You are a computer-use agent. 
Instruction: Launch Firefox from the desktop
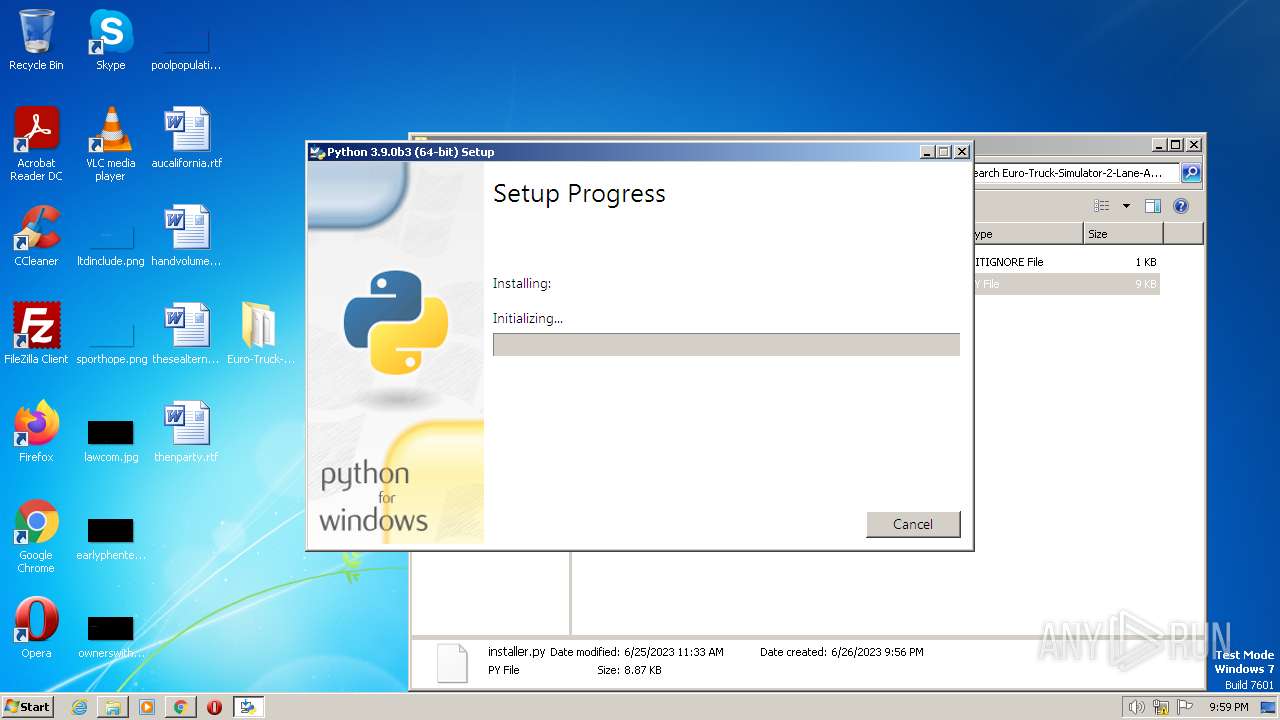pyautogui.click(x=36, y=432)
